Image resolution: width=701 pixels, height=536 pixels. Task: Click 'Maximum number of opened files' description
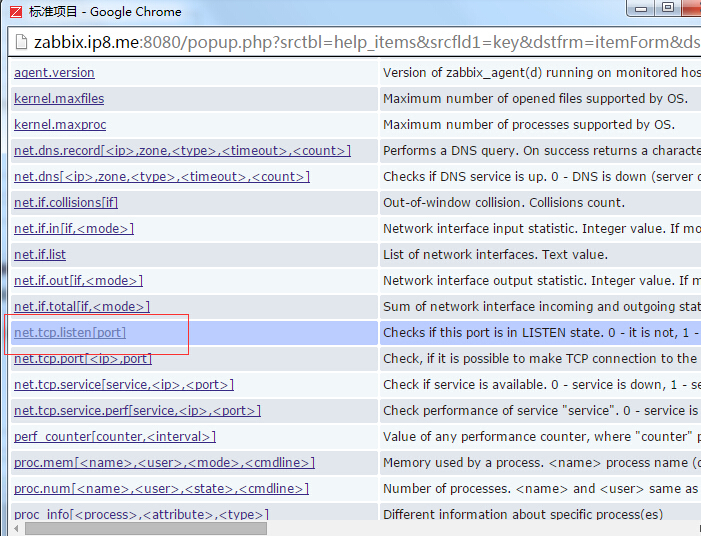pyautogui.click(x=535, y=98)
